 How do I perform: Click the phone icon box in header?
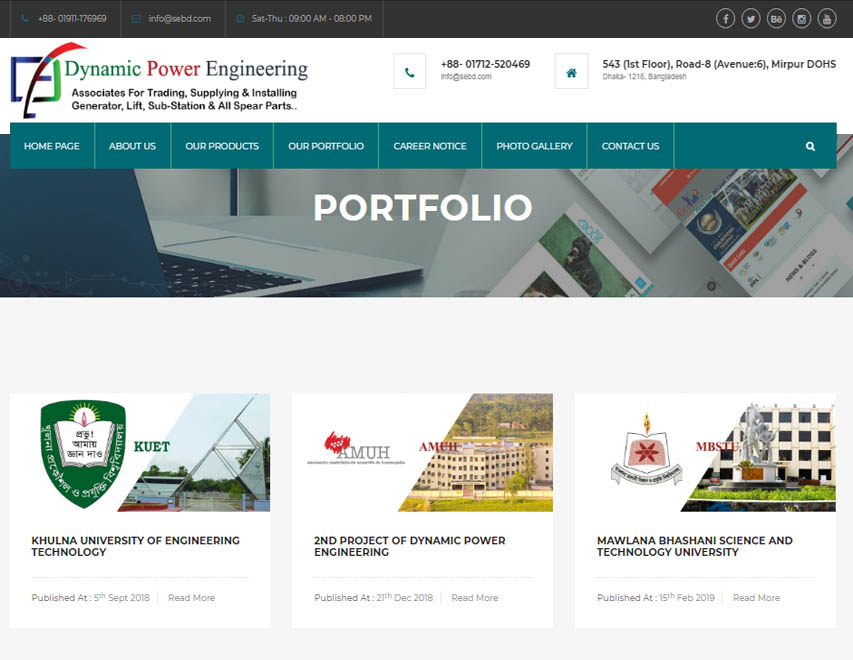410,71
